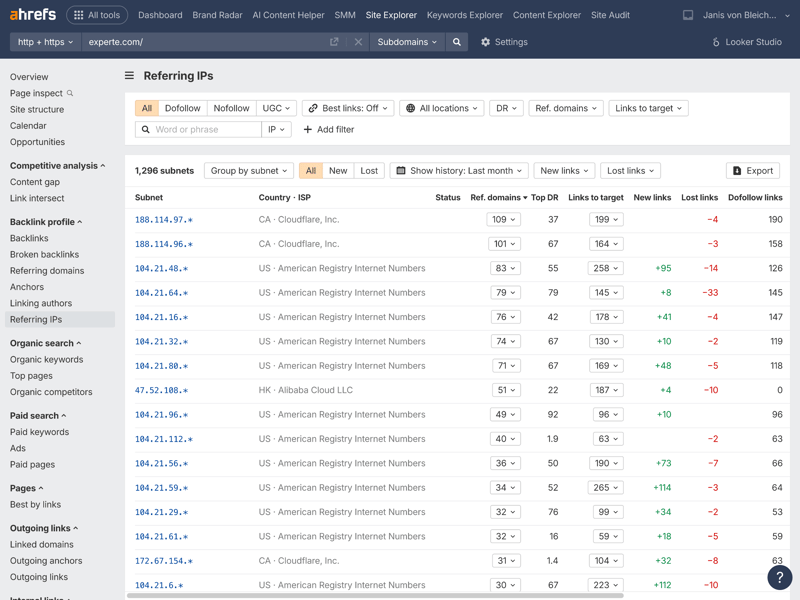Expand the All locations dropdown

coord(441,108)
